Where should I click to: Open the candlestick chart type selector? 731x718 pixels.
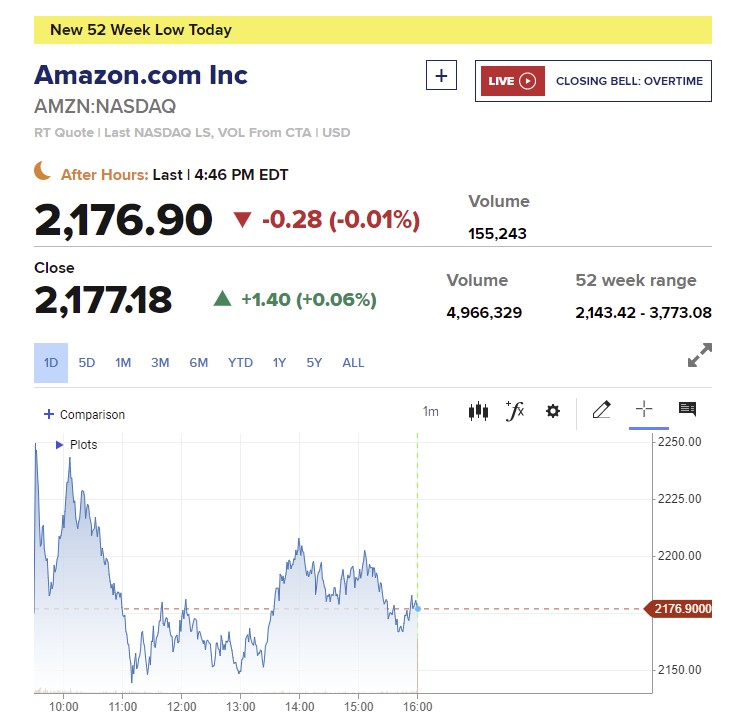click(x=478, y=411)
